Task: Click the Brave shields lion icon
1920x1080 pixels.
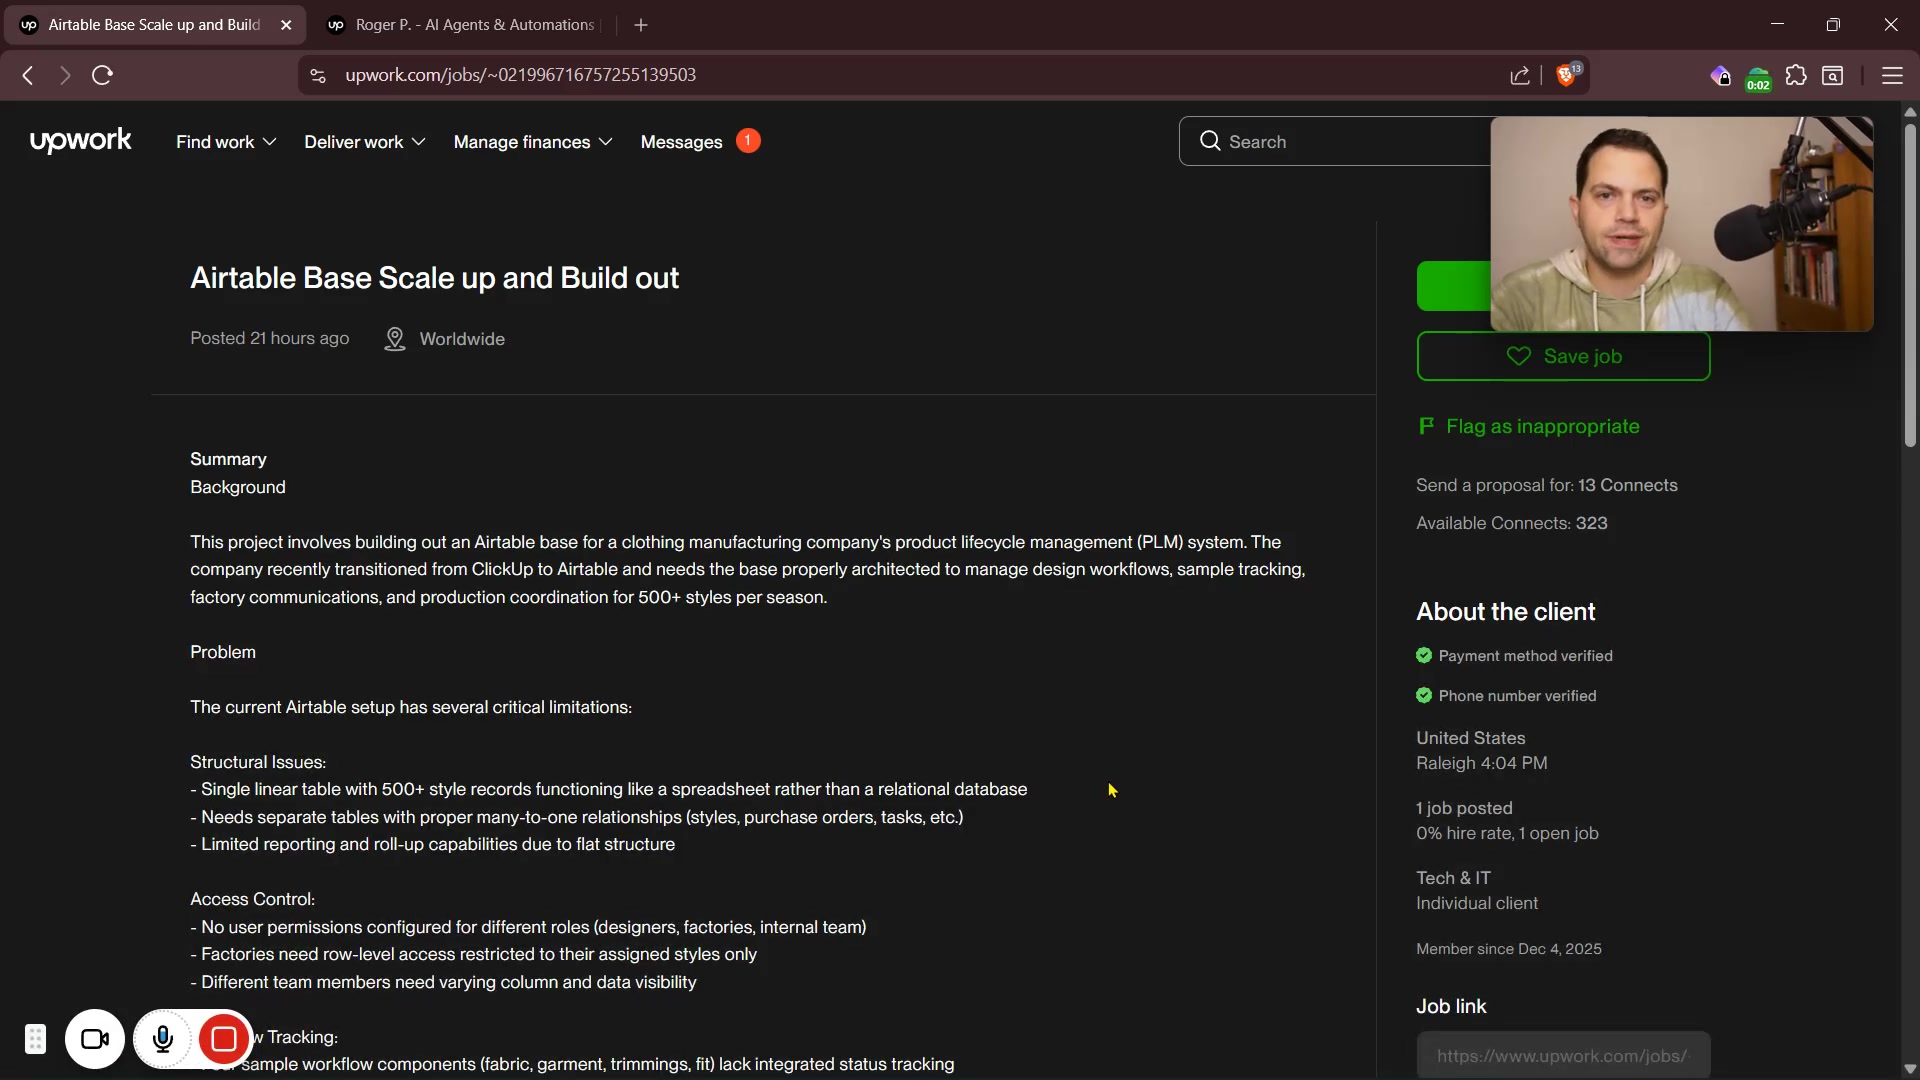Action: (1567, 76)
